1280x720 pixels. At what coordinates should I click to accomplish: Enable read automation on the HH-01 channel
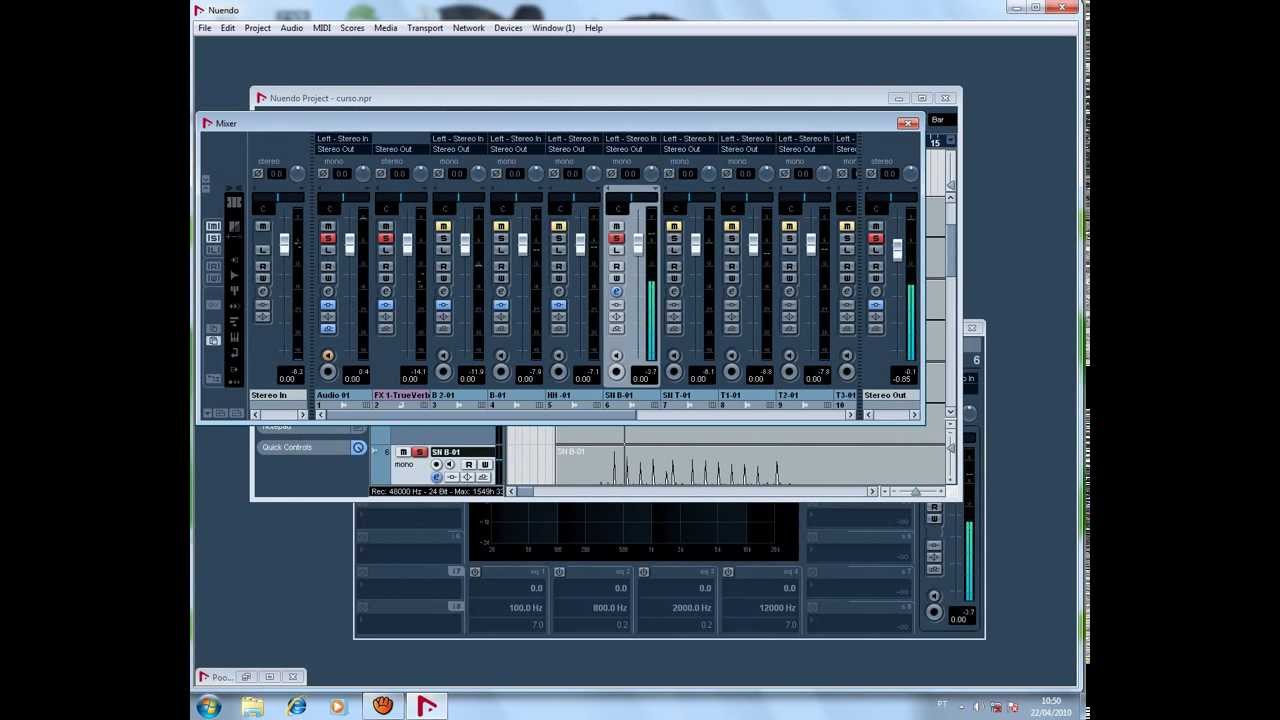(558, 266)
